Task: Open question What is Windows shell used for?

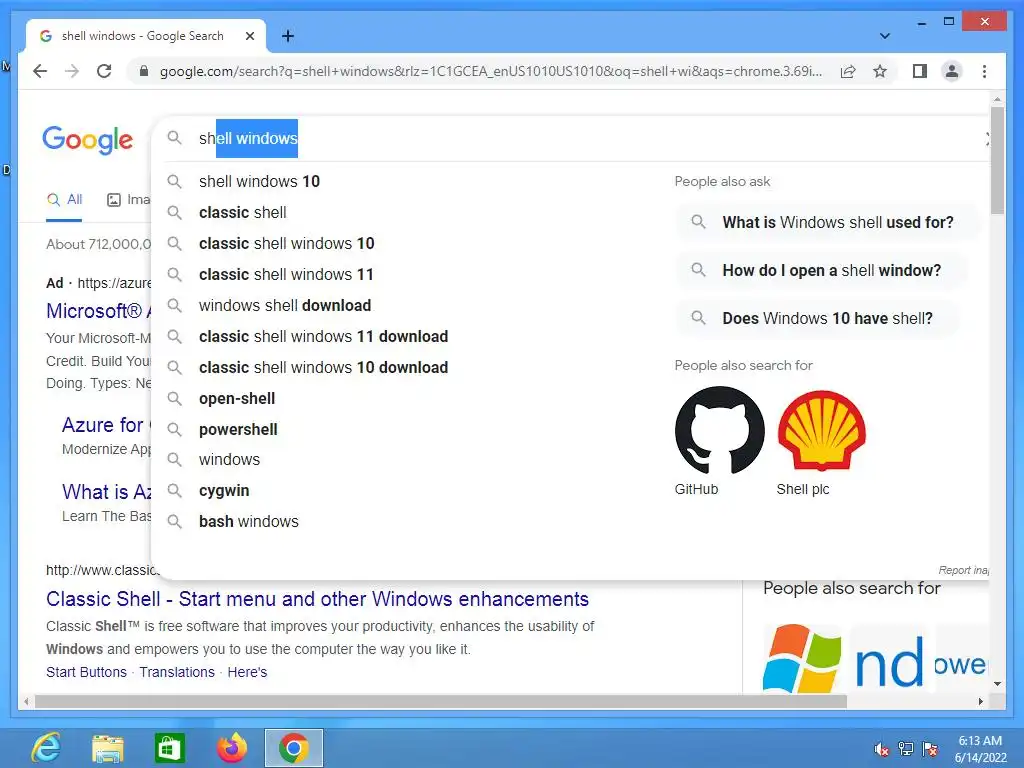Action: click(827, 222)
